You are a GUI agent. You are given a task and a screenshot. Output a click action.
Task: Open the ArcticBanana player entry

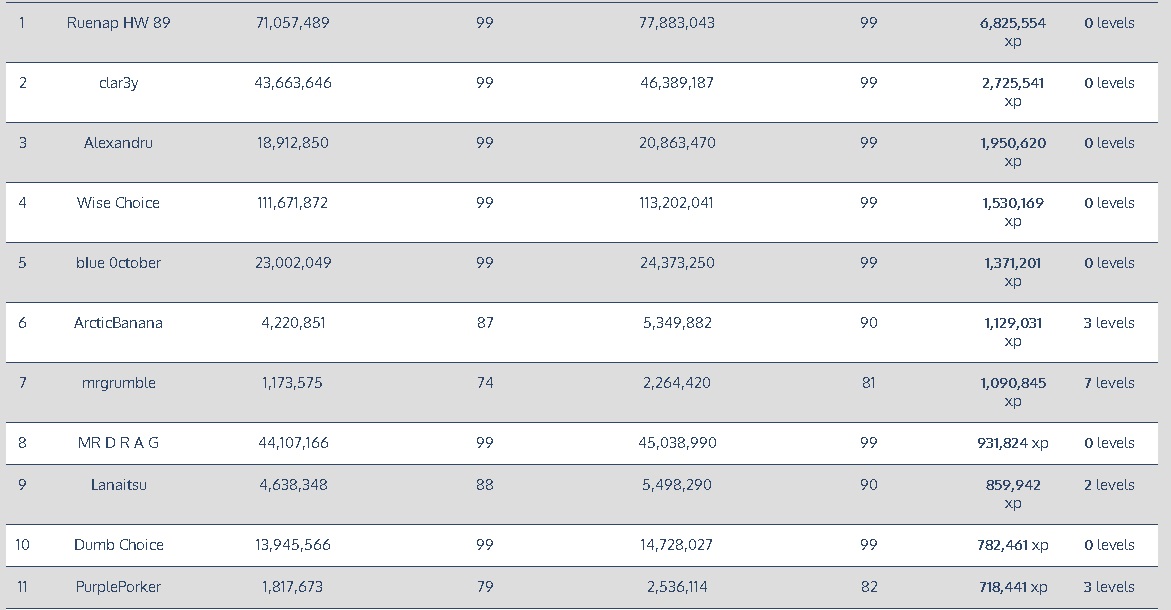coord(118,323)
